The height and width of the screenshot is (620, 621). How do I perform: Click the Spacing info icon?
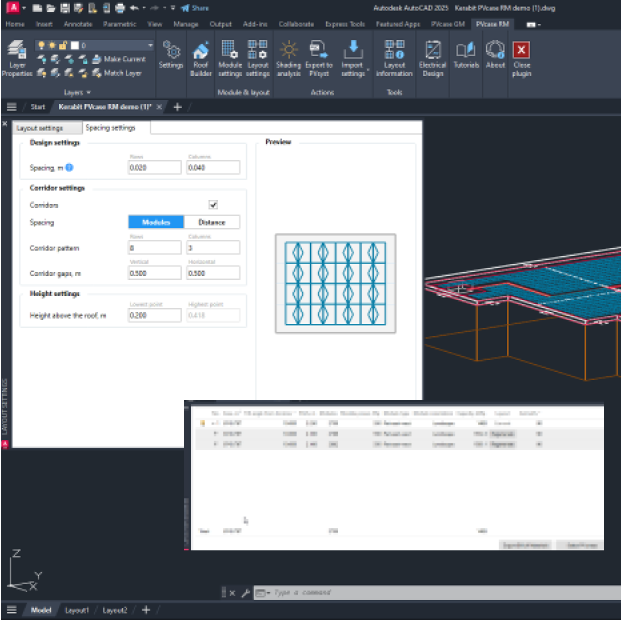(x=70, y=168)
